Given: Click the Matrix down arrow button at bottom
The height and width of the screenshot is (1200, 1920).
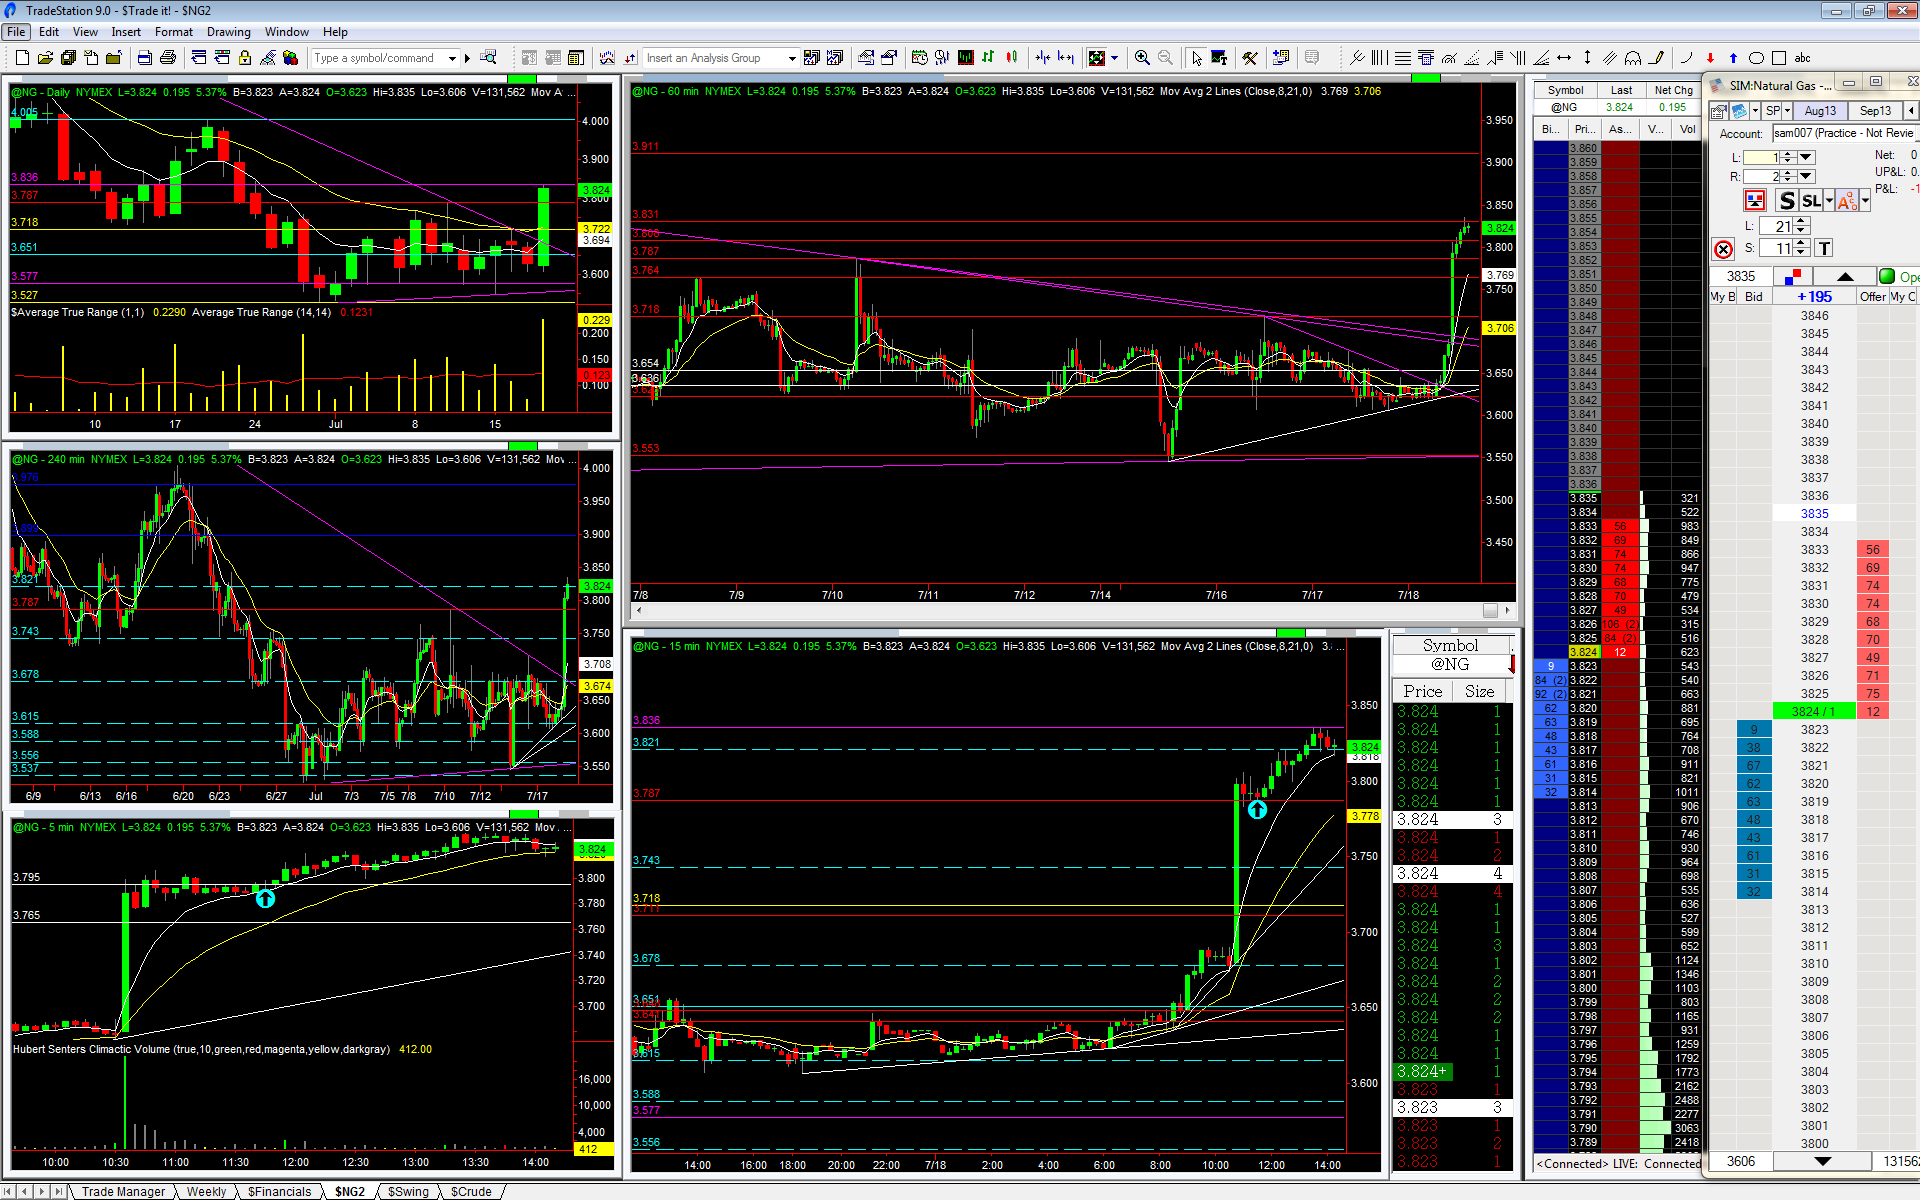Looking at the screenshot, I should [1822, 1161].
